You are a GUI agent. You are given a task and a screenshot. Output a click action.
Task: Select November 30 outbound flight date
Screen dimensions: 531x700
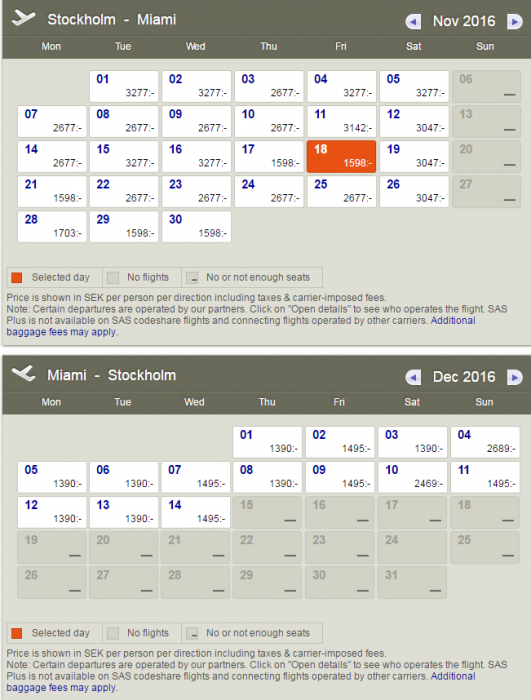click(197, 227)
